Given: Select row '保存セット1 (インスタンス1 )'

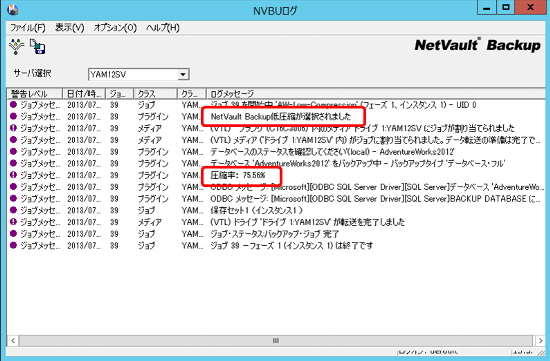Looking at the screenshot, I should click(x=276, y=210).
